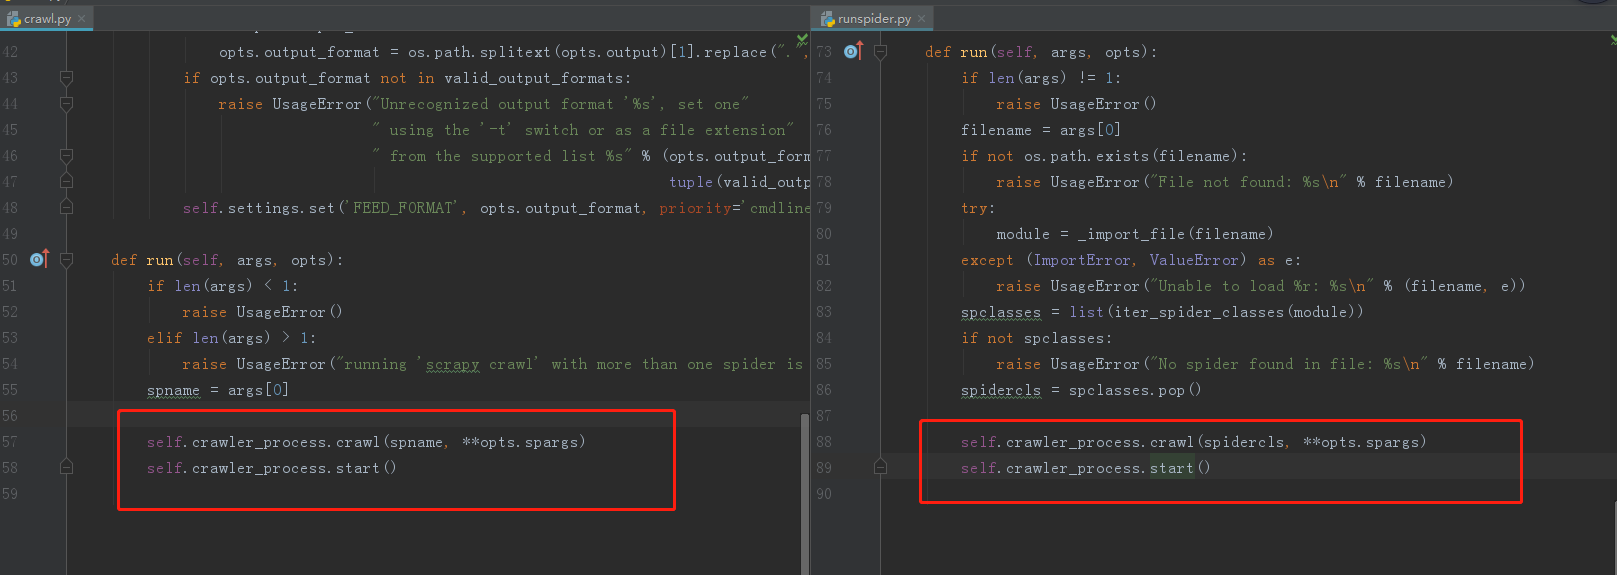Click 'elif len(args) > 1:' in crawl.py
This screenshot has height=575, width=1617.
pos(231,338)
